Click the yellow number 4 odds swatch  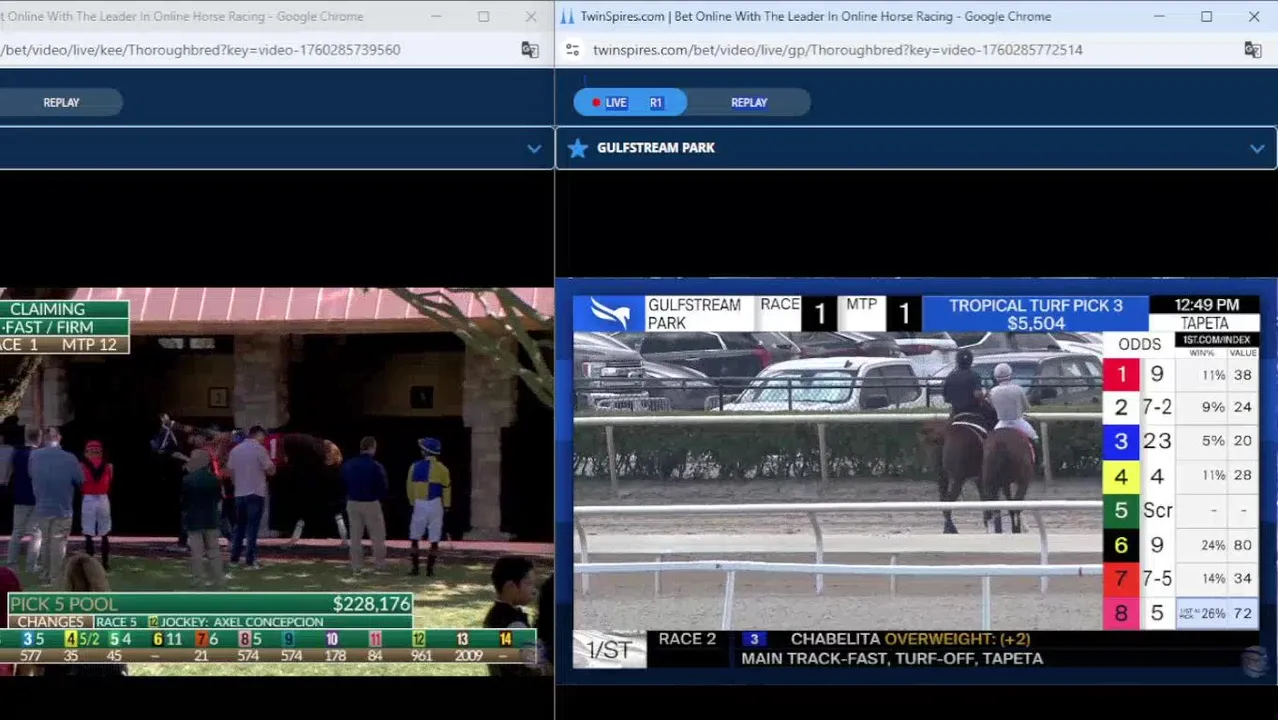pyautogui.click(x=1121, y=476)
